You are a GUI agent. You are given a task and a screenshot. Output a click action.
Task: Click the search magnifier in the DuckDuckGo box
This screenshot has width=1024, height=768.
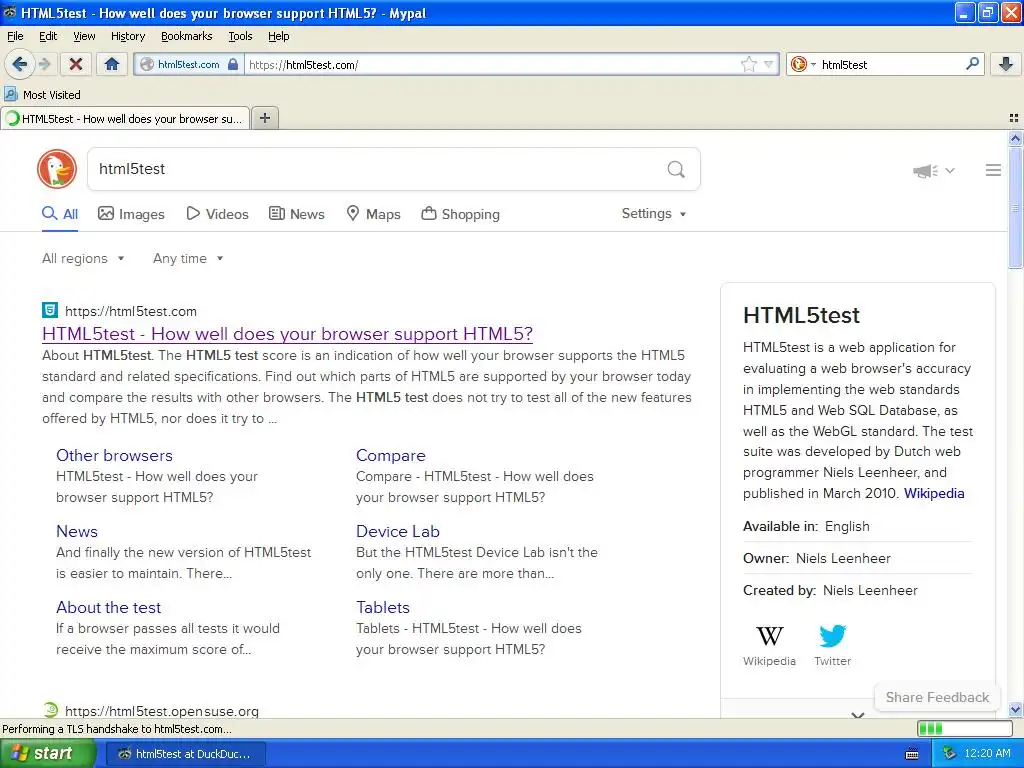click(x=676, y=169)
